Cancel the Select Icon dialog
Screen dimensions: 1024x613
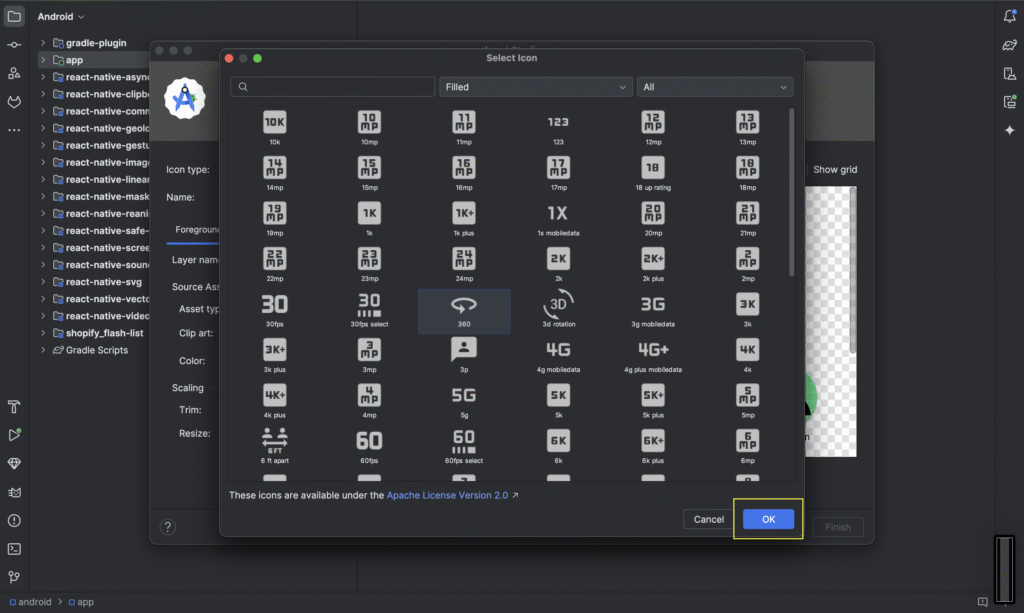708,519
